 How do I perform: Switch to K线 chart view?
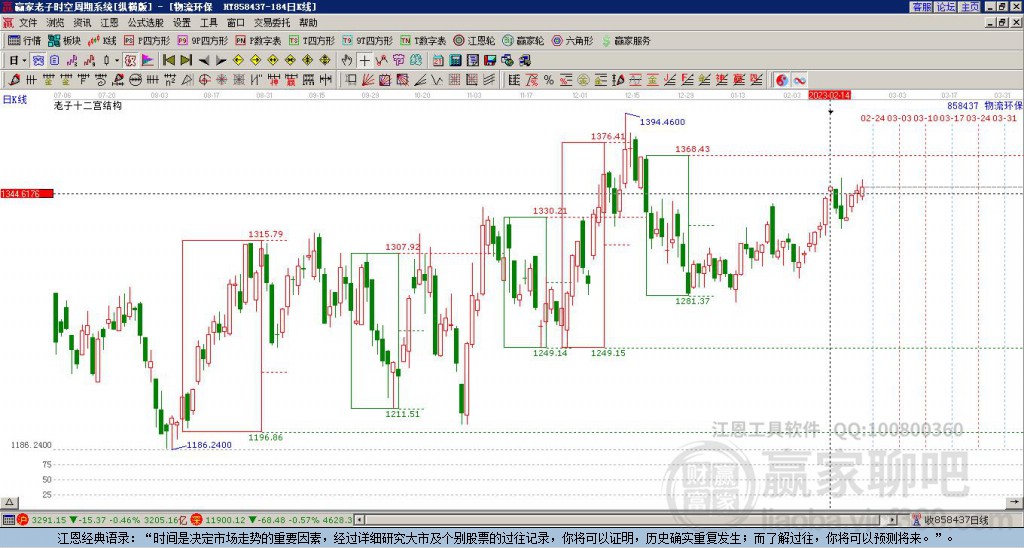coord(102,40)
